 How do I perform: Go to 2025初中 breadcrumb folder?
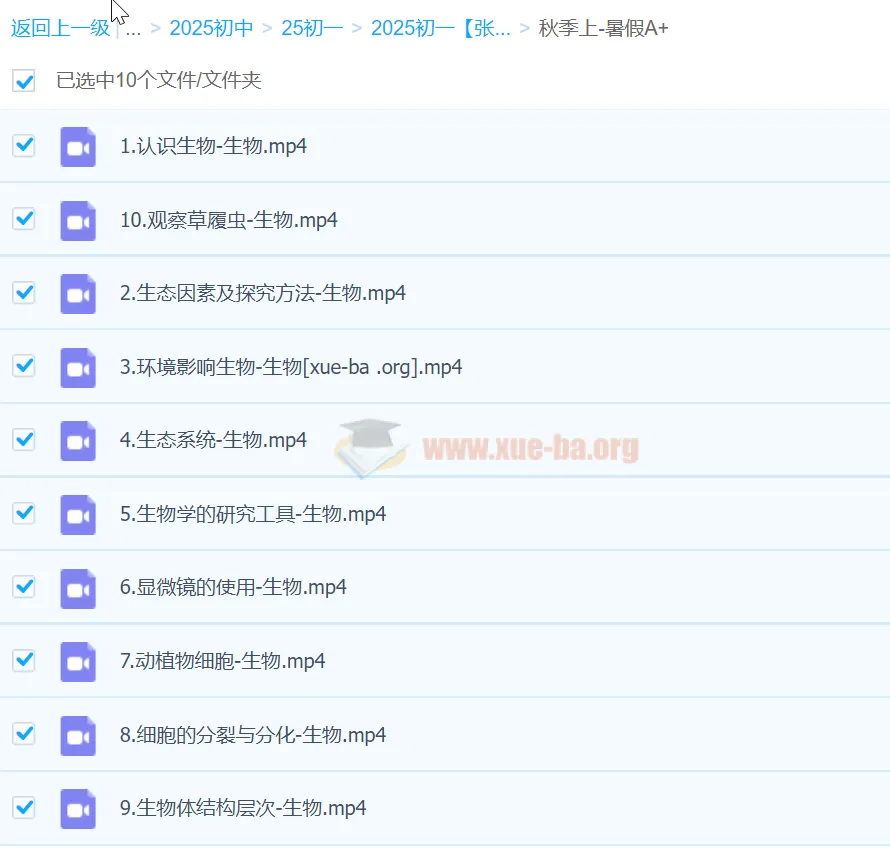tap(211, 28)
